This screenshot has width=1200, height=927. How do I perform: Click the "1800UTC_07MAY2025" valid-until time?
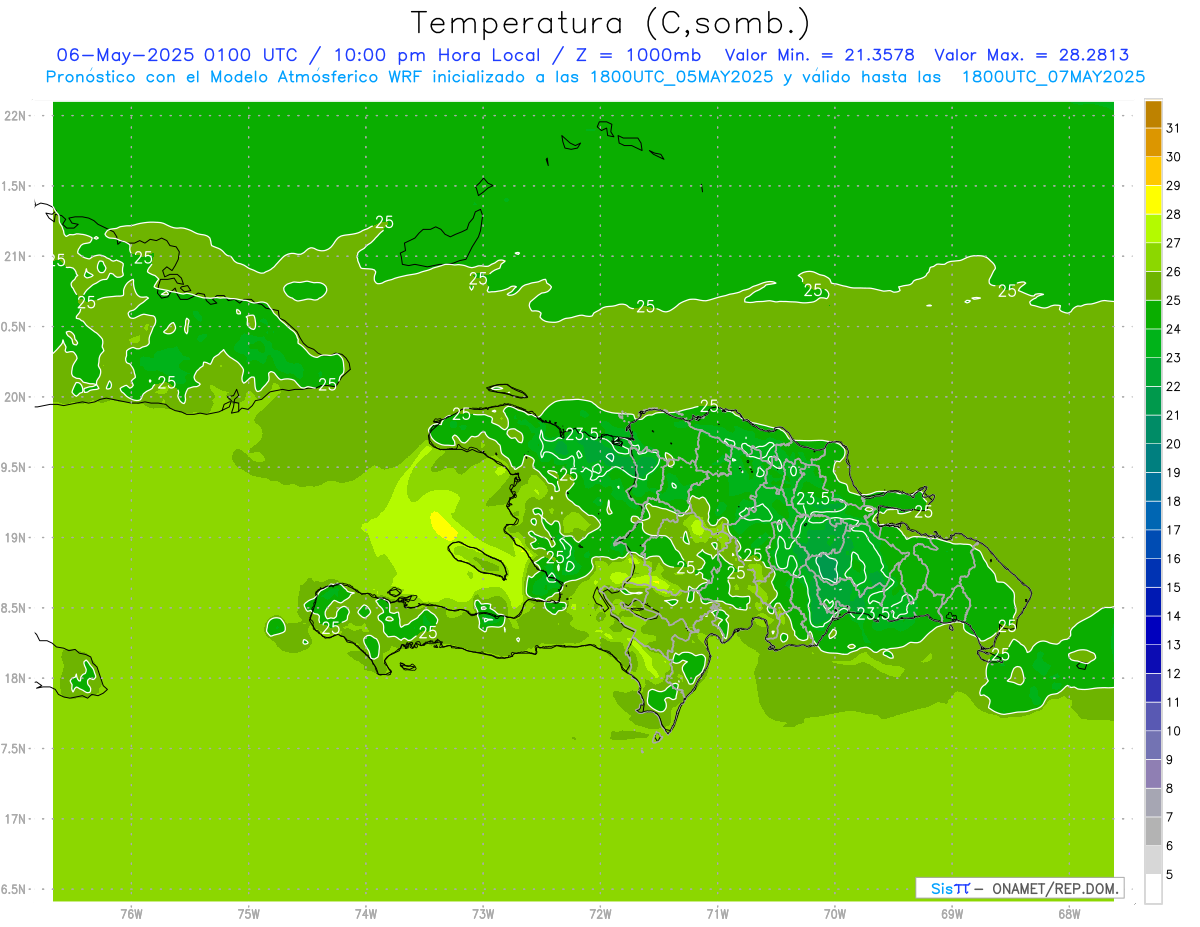(1053, 77)
